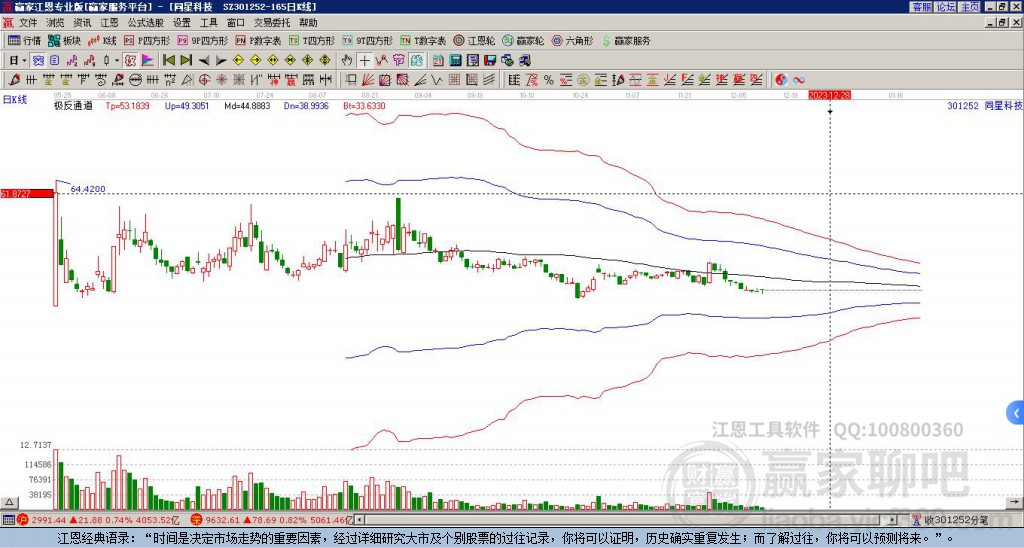Open the 设置 menu
Viewport: 1024px width, 548px height.
click(182, 23)
